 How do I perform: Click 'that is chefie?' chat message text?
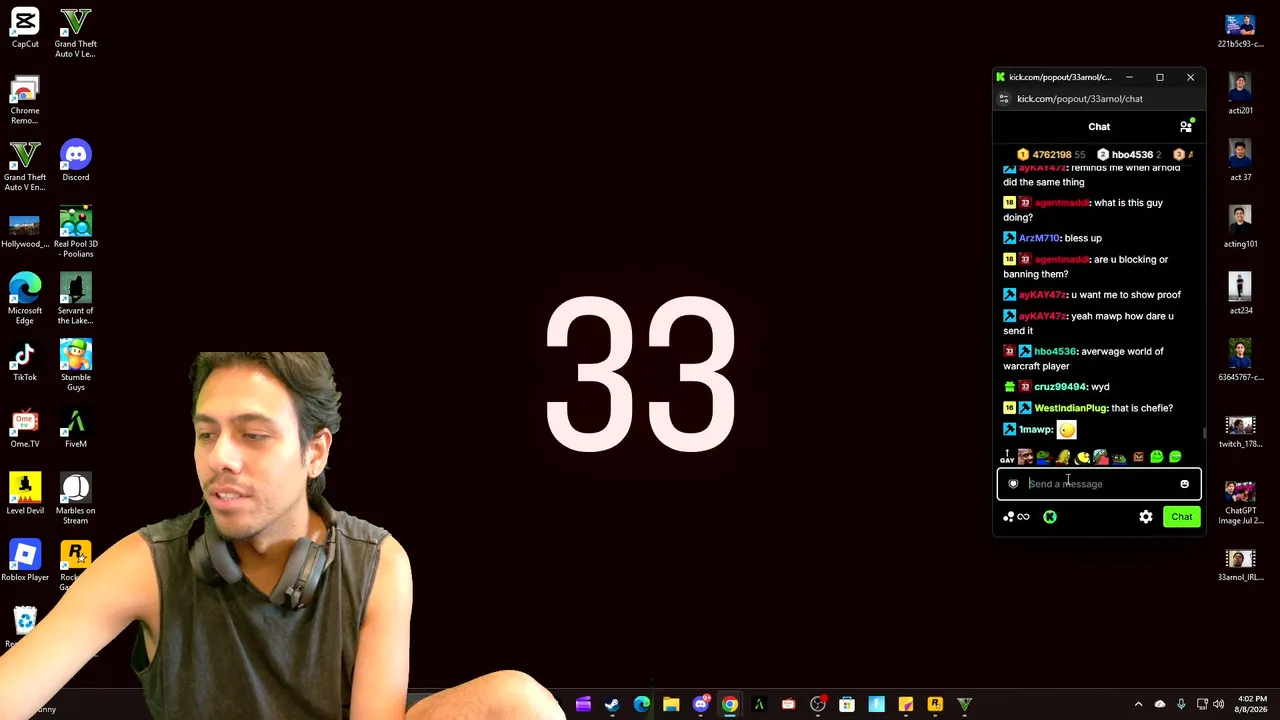[x=1142, y=408]
